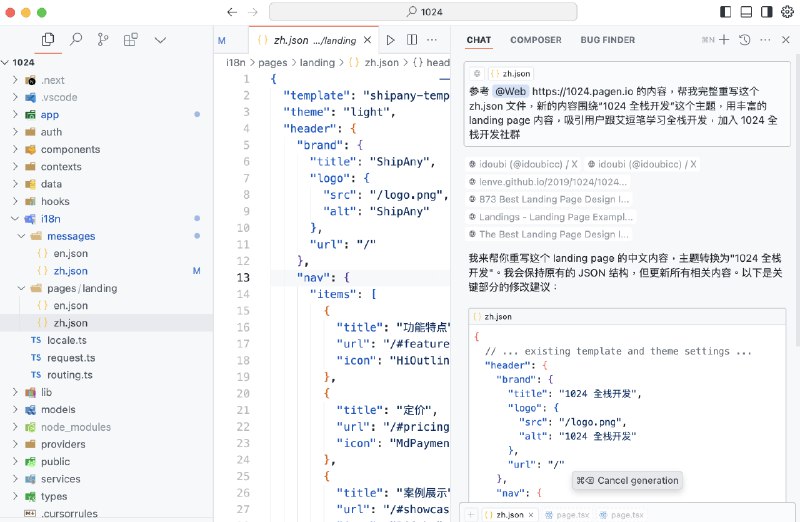Click the @Web mention in prompt
Image resolution: width=800 pixels, height=522 pixels.
point(510,91)
